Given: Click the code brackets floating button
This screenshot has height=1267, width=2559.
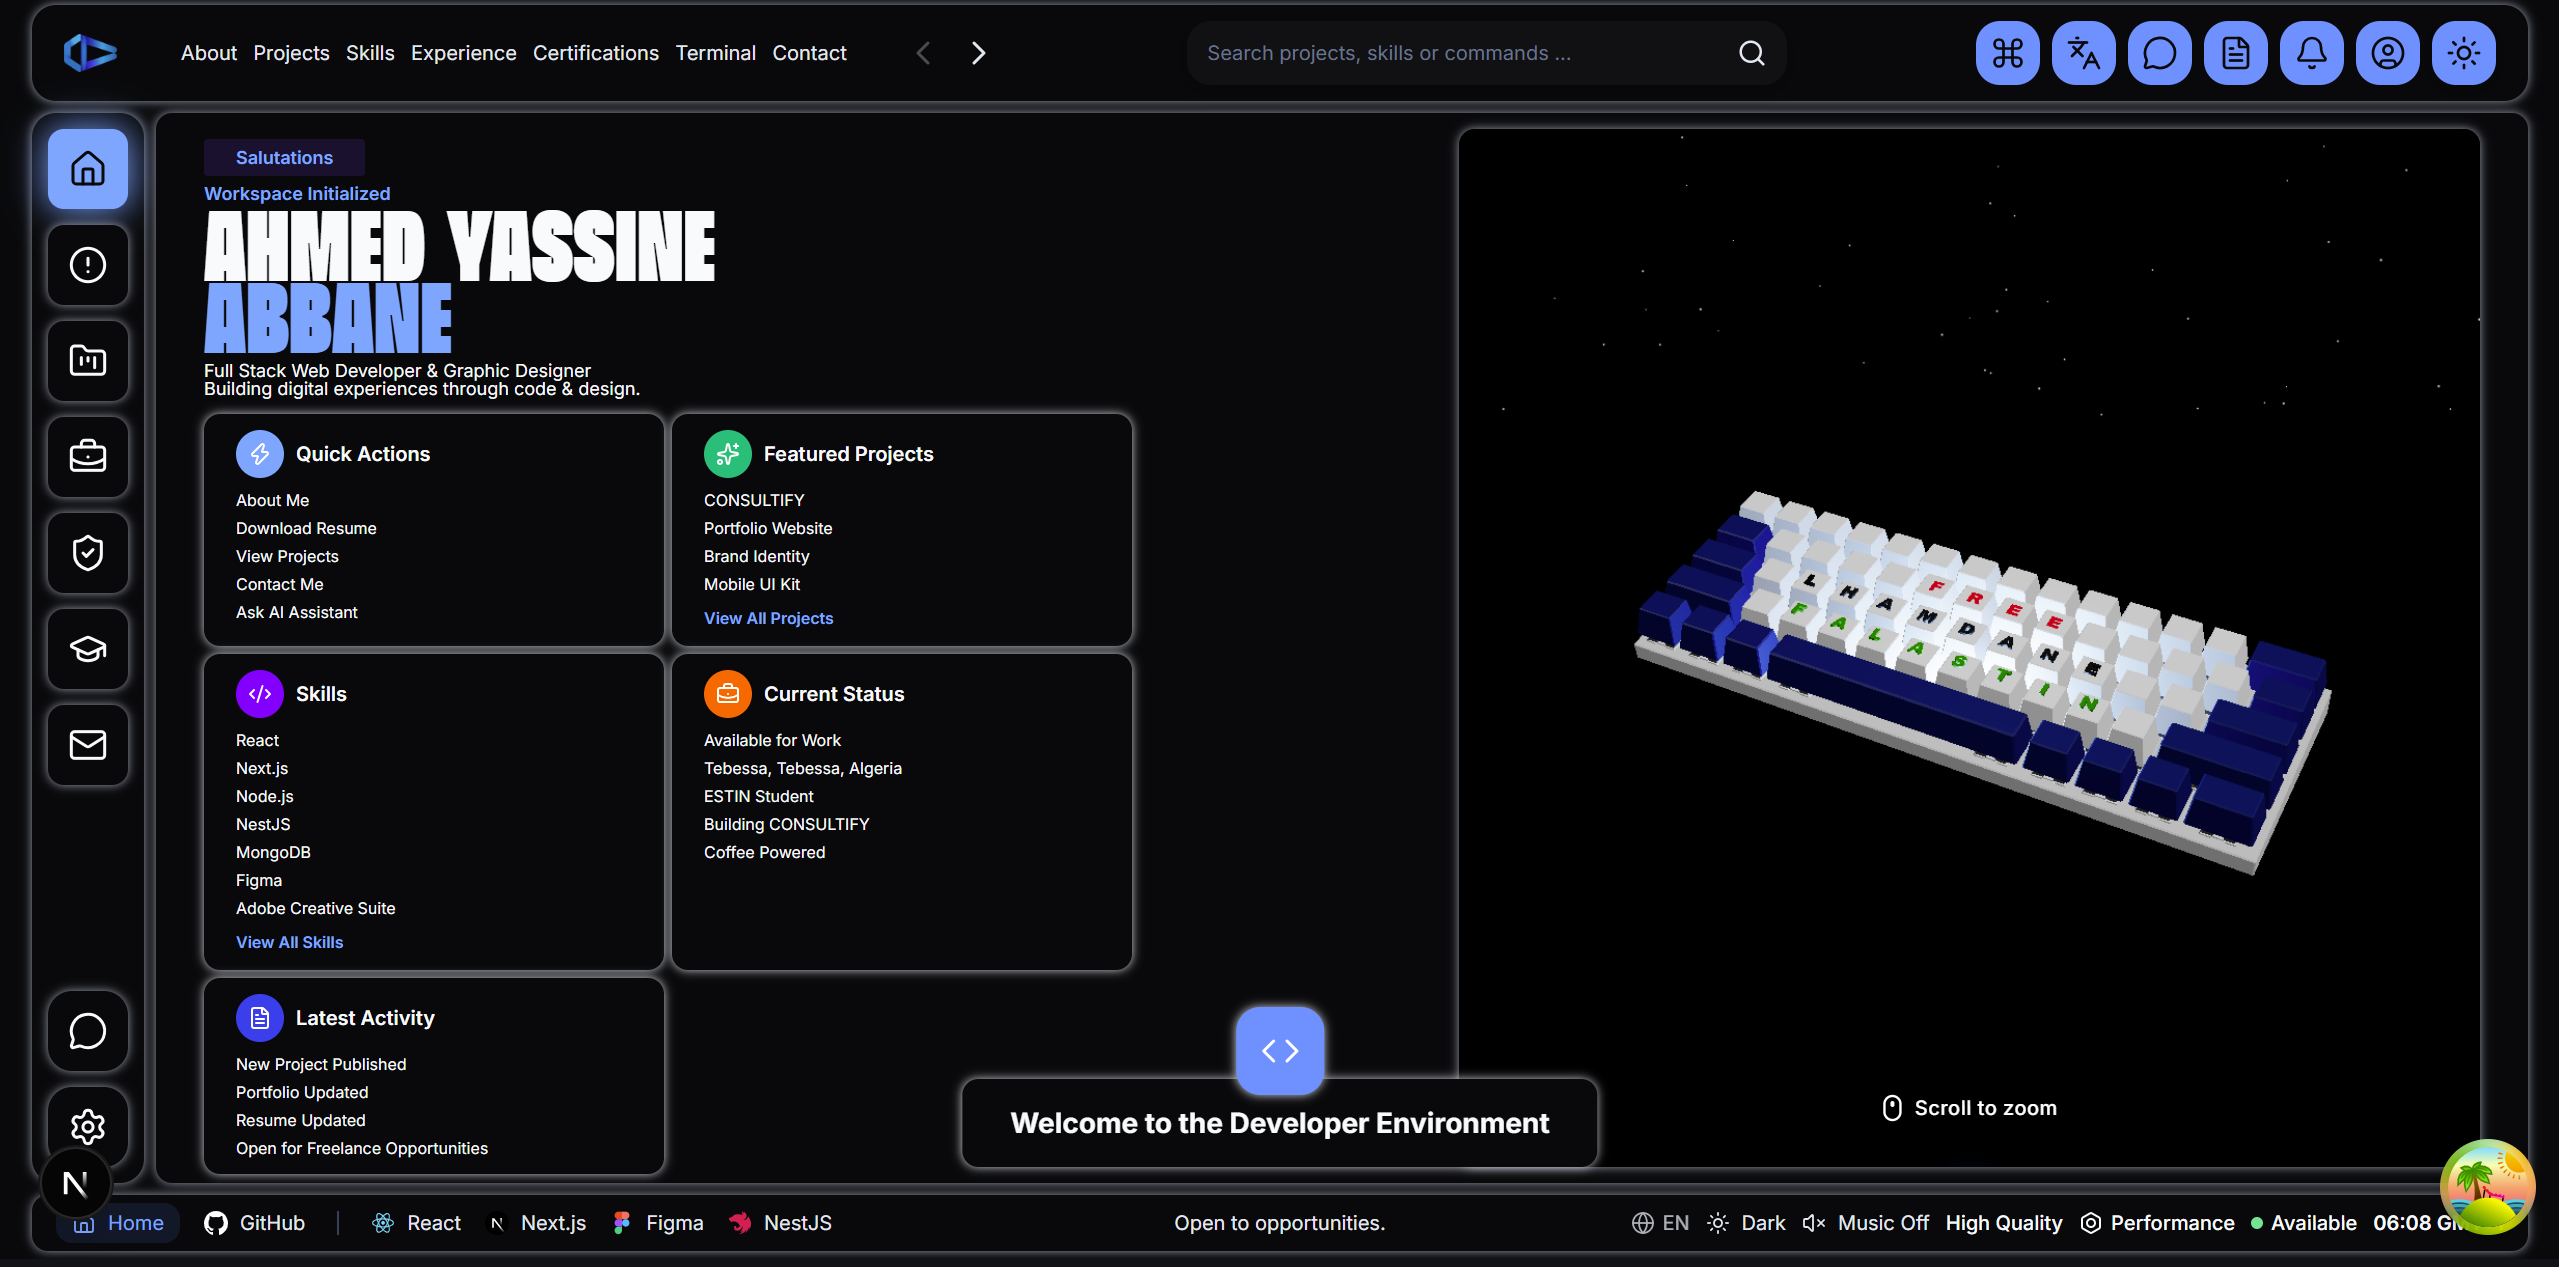Looking at the screenshot, I should 1280,1051.
